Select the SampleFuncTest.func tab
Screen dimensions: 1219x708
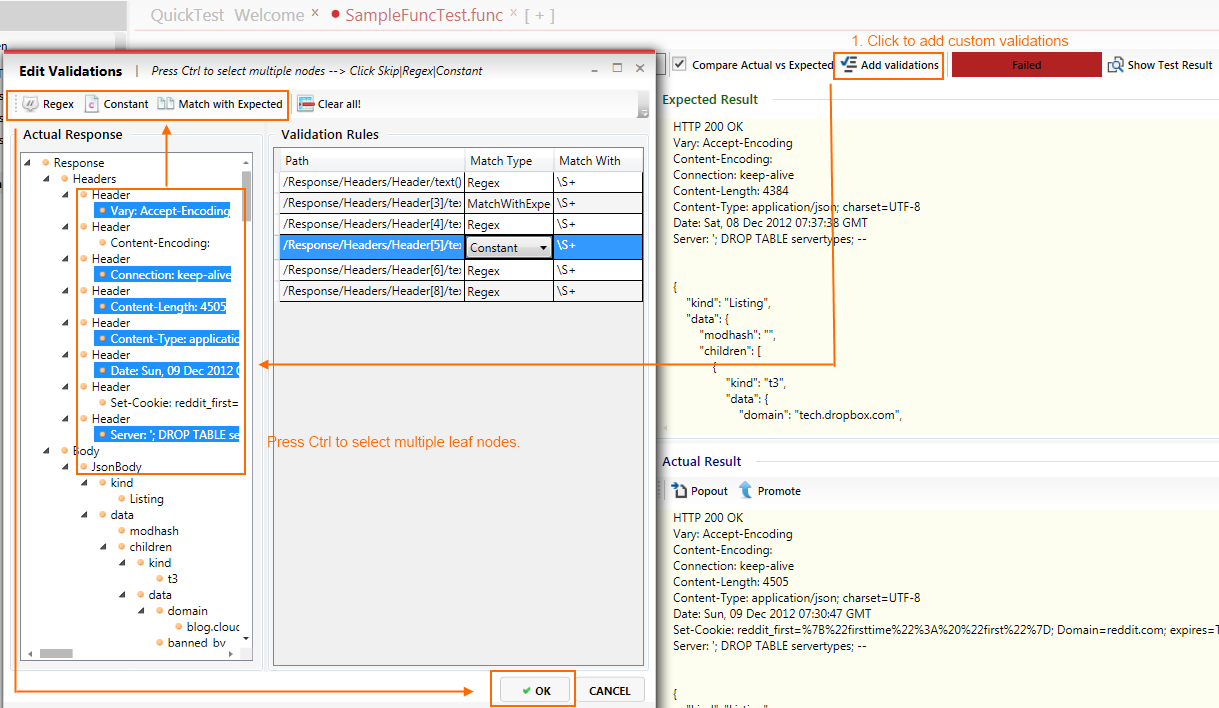point(424,15)
